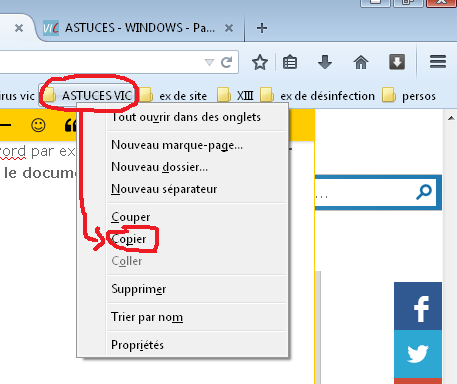The height and width of the screenshot is (384, 457).
Task: Close the ASTUCES - WINDOWS tab
Action: coord(229,28)
